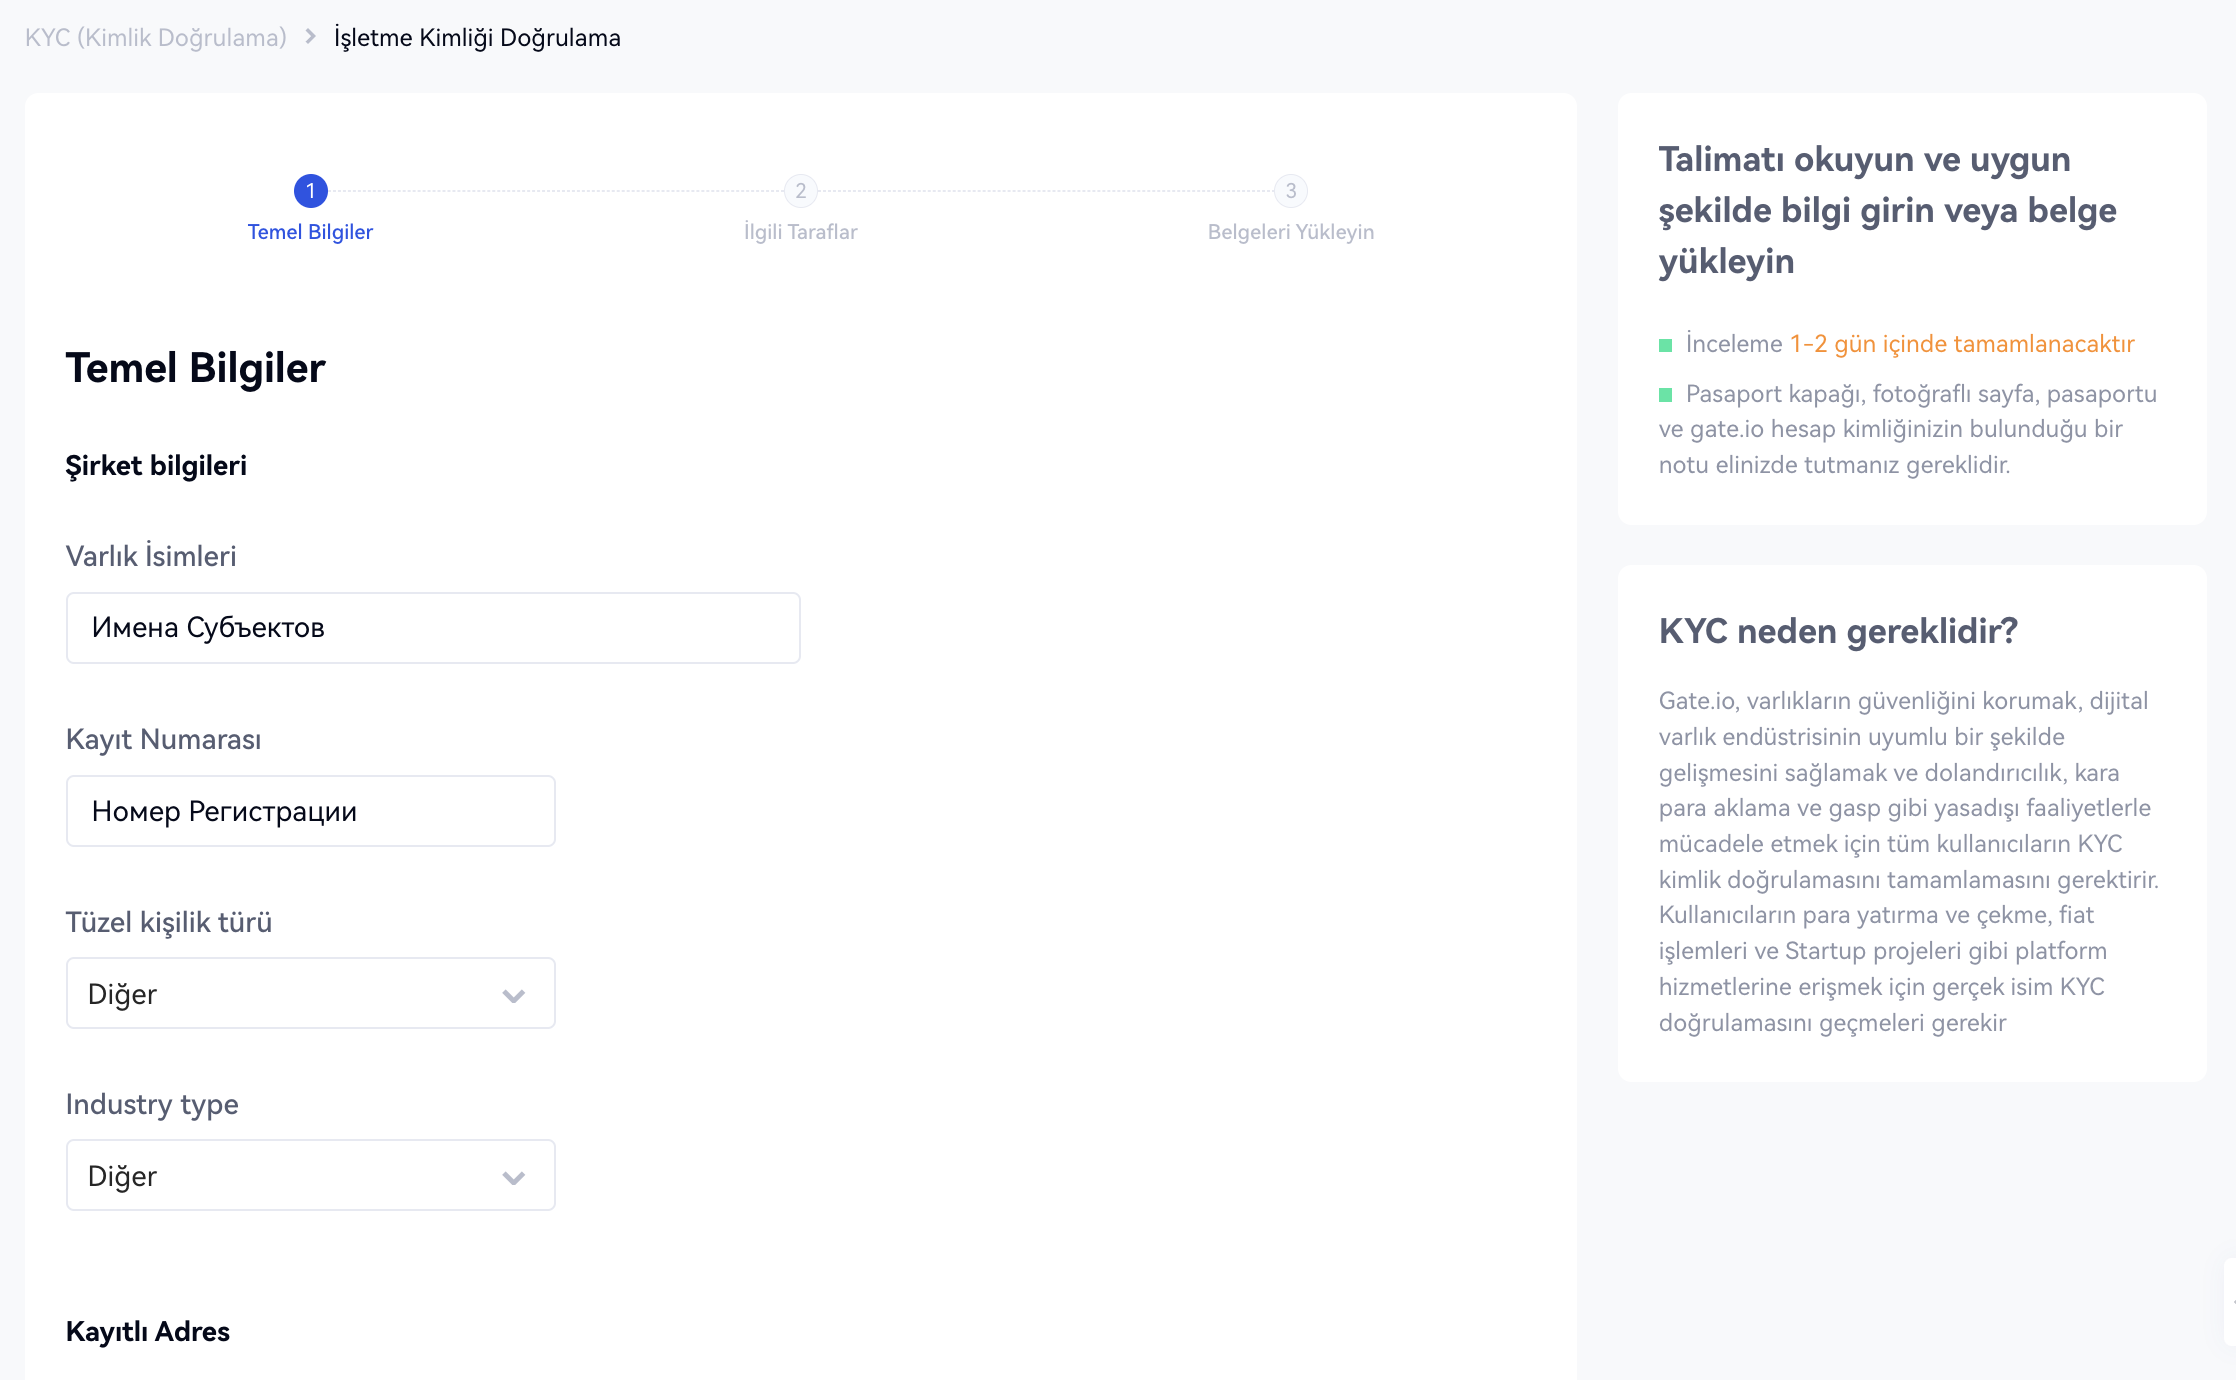
Task: Click chevron arrow in Industry type field
Action: 513,1177
